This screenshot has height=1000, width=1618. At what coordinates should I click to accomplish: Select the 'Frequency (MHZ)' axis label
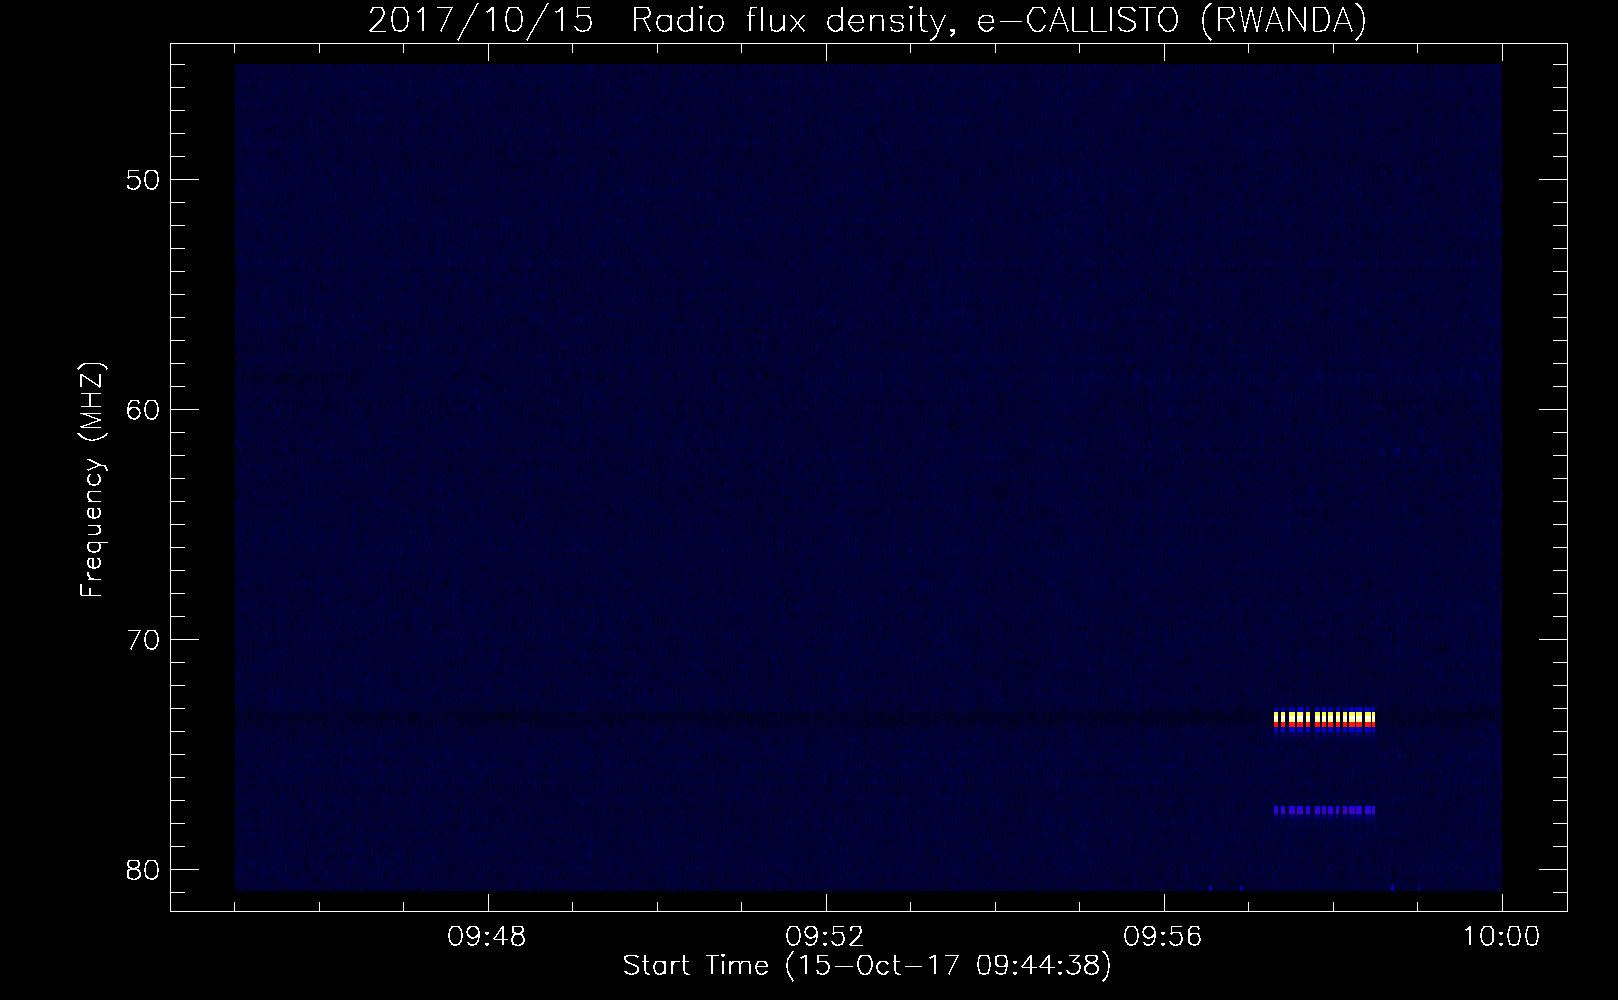coord(92,481)
